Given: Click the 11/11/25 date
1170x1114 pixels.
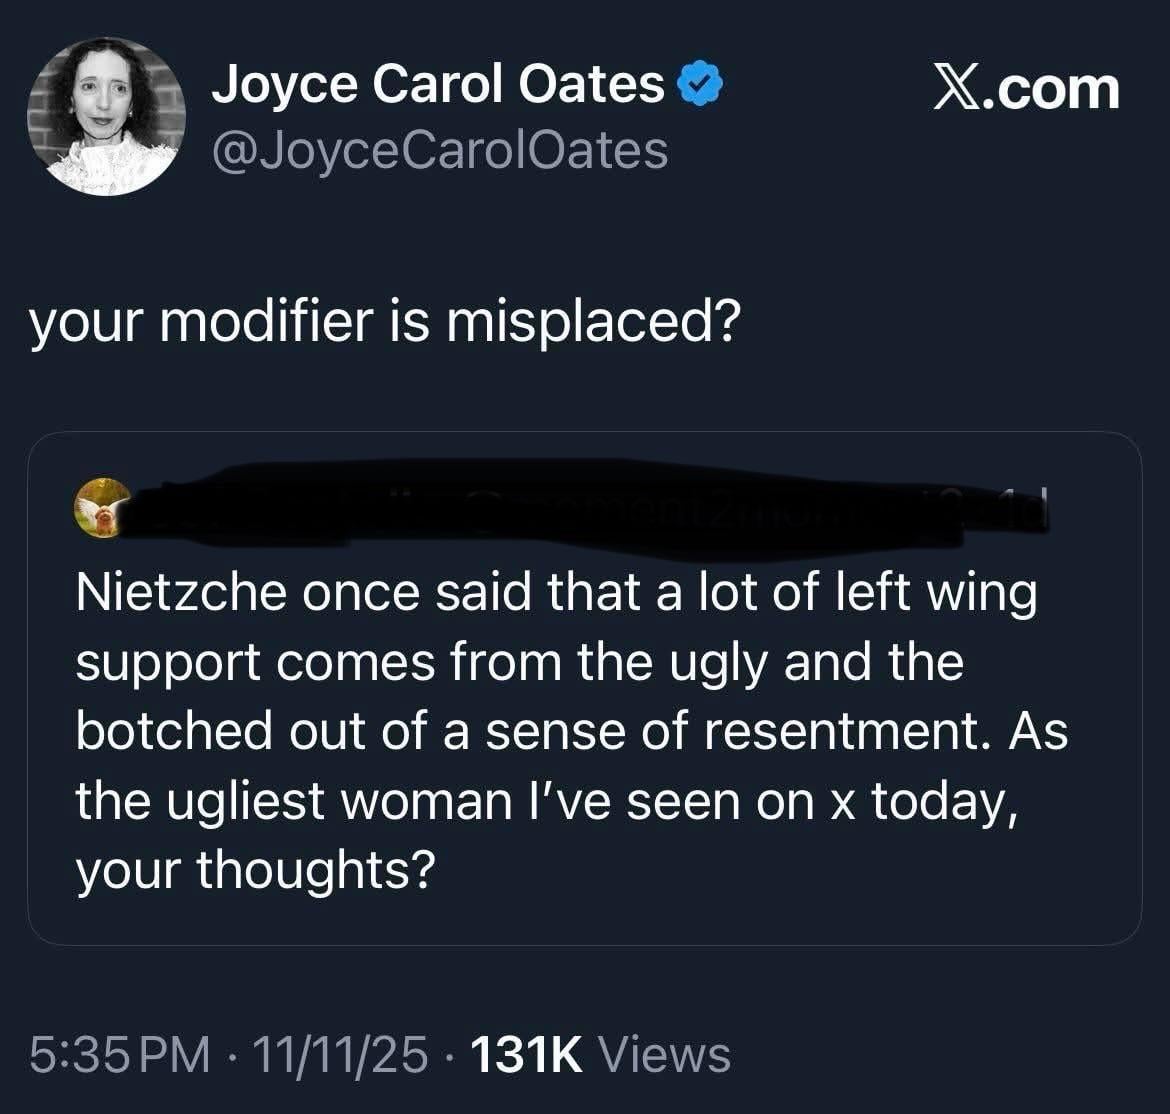Looking at the screenshot, I should [x=340, y=1054].
